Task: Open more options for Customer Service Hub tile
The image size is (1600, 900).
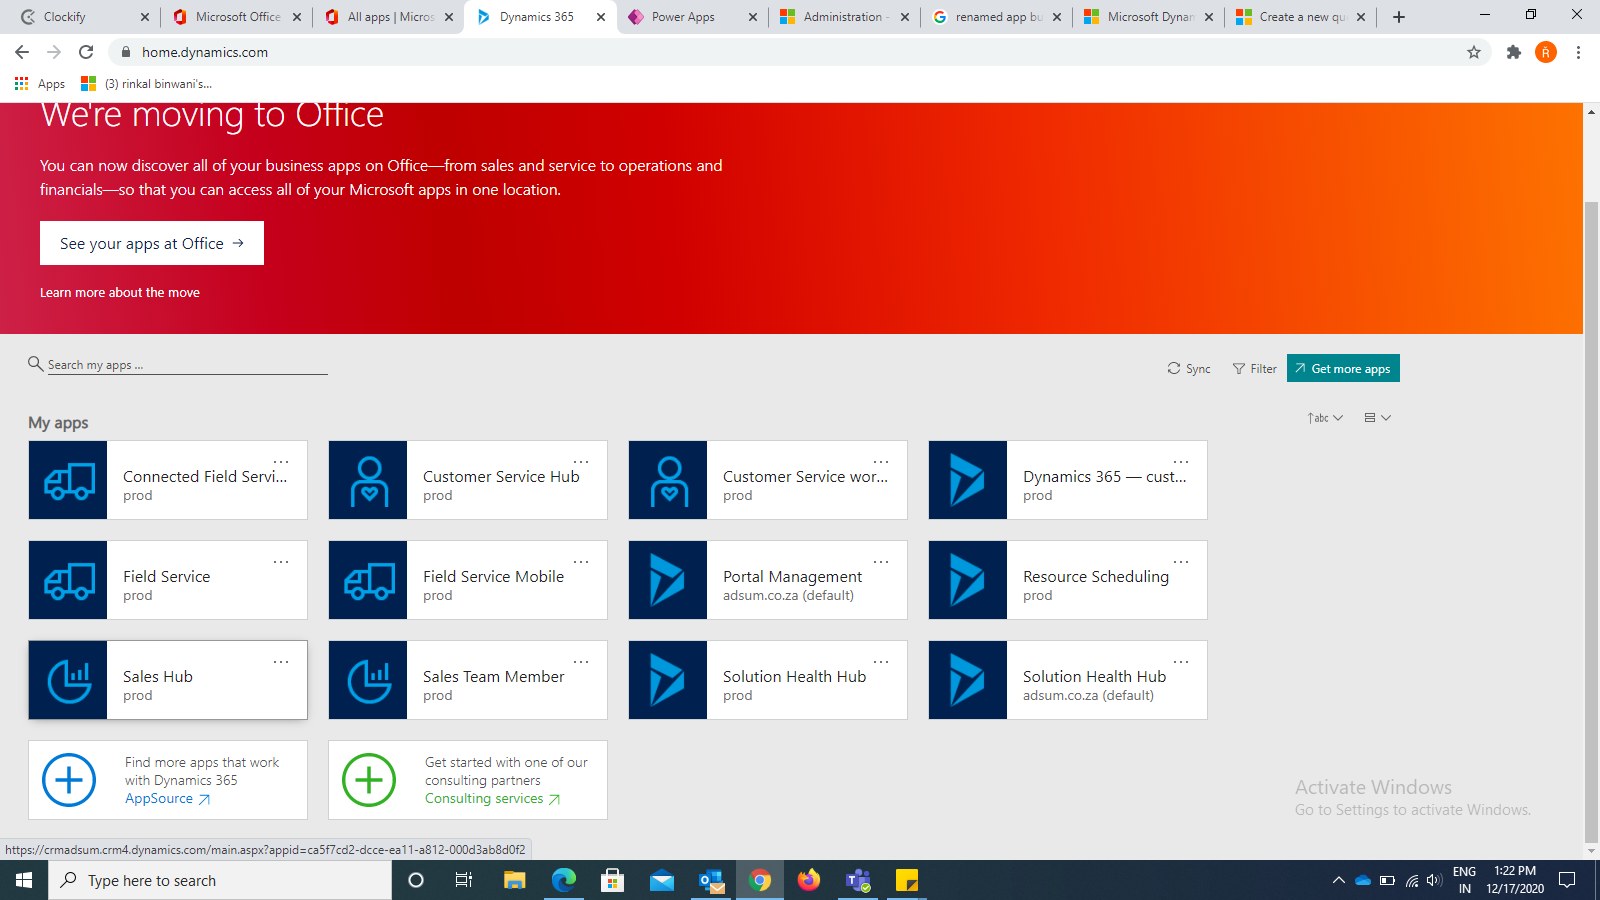Action: [x=581, y=462]
